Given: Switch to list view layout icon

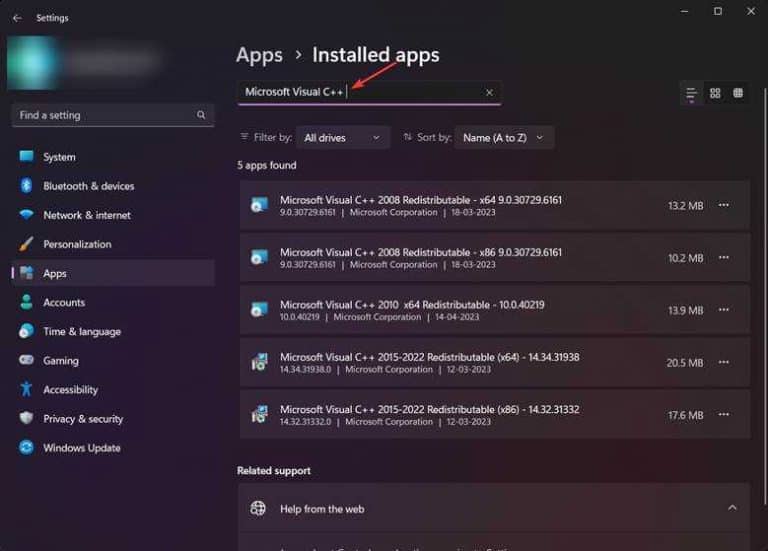Looking at the screenshot, I should [691, 93].
